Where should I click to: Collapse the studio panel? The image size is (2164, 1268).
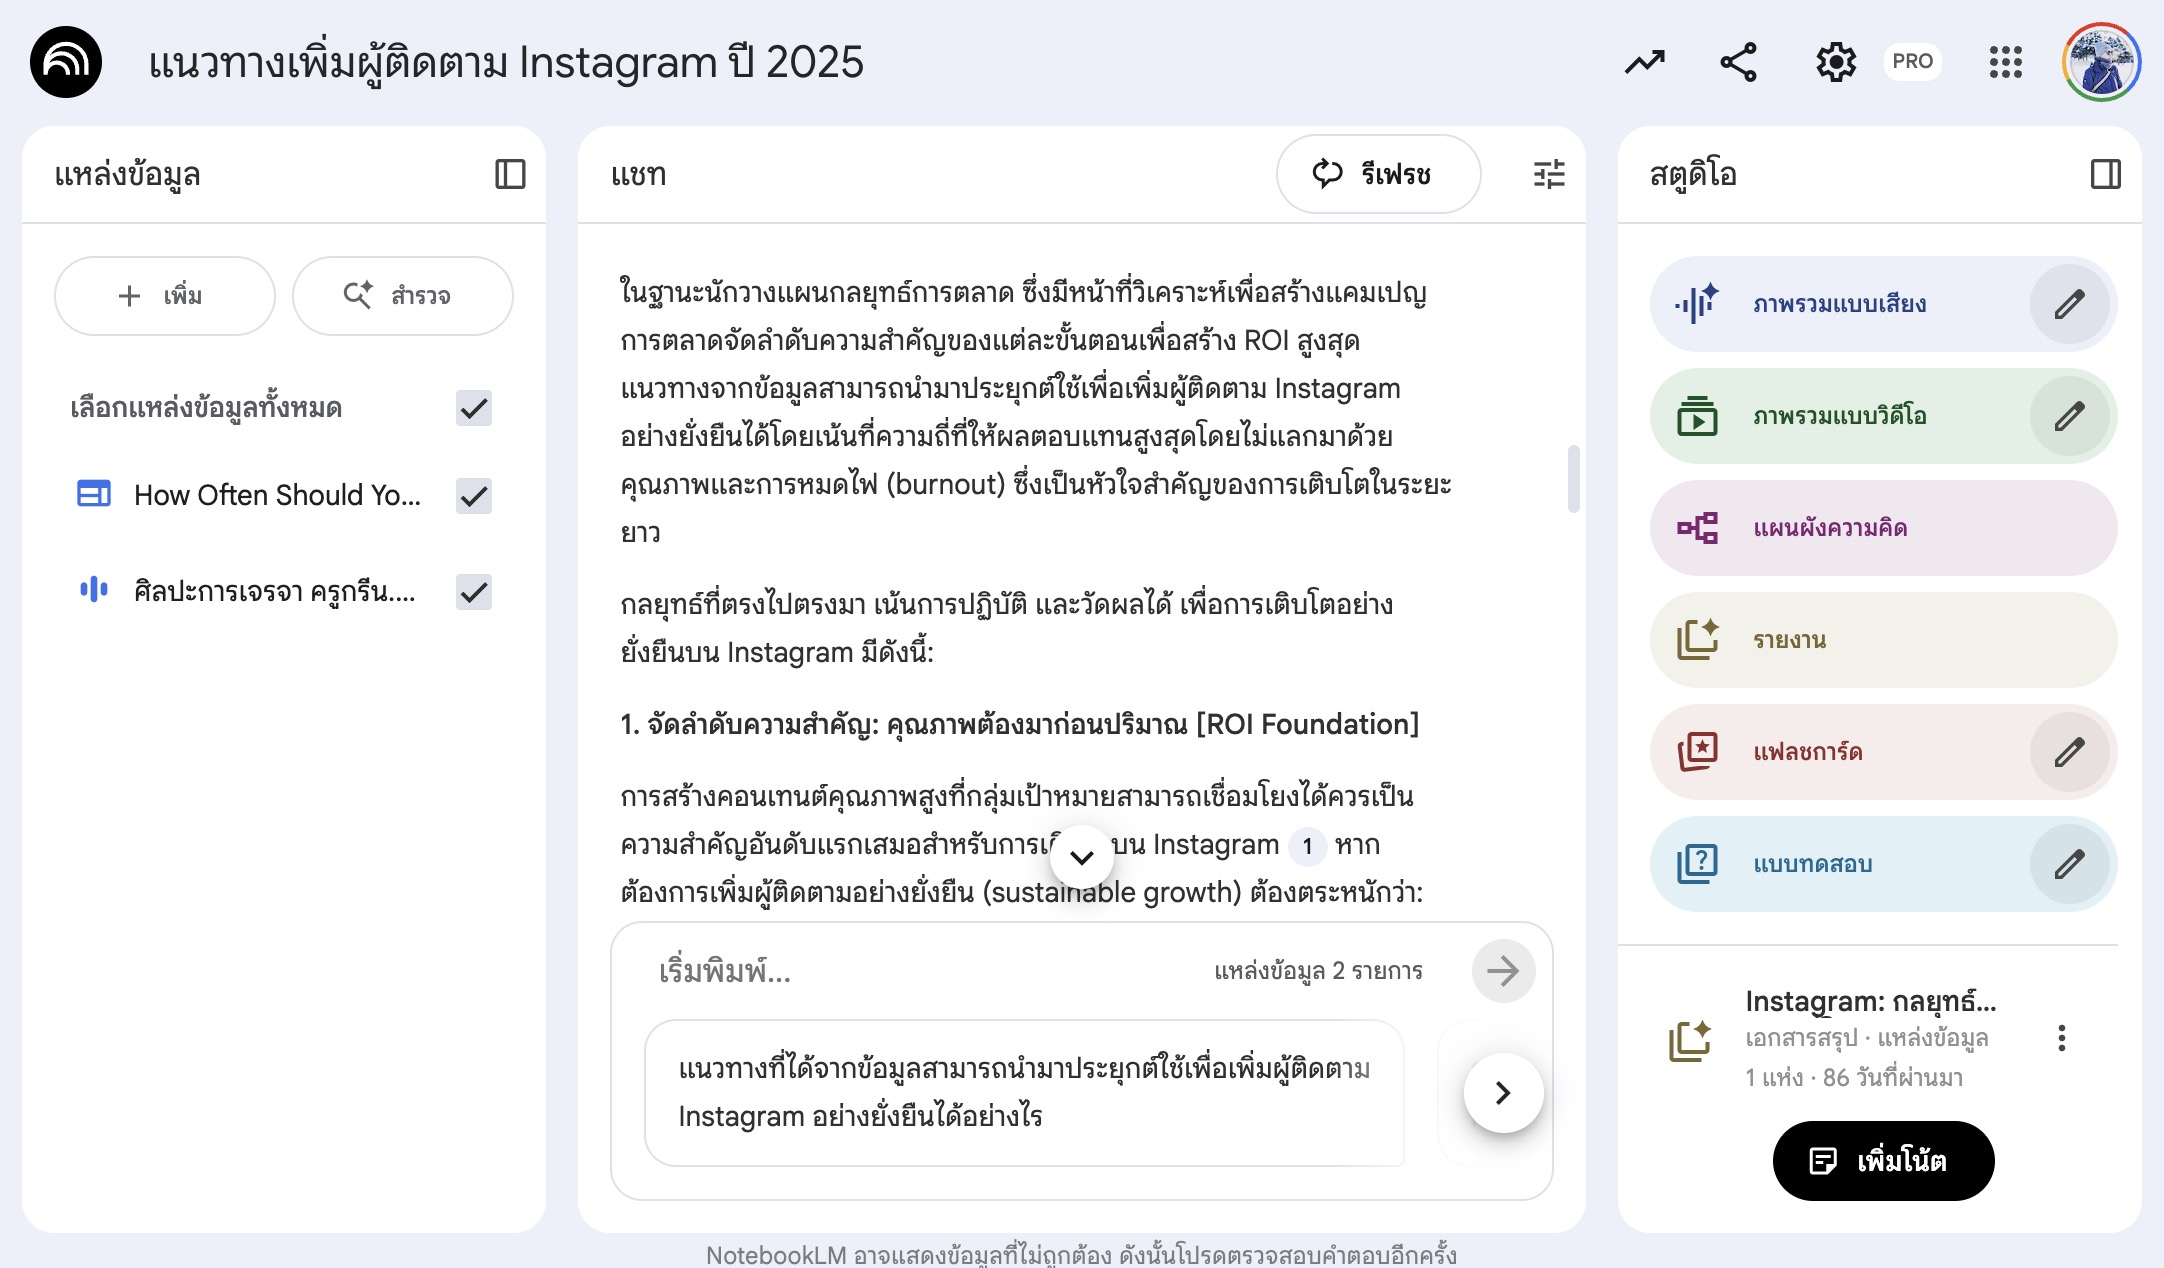2105,174
